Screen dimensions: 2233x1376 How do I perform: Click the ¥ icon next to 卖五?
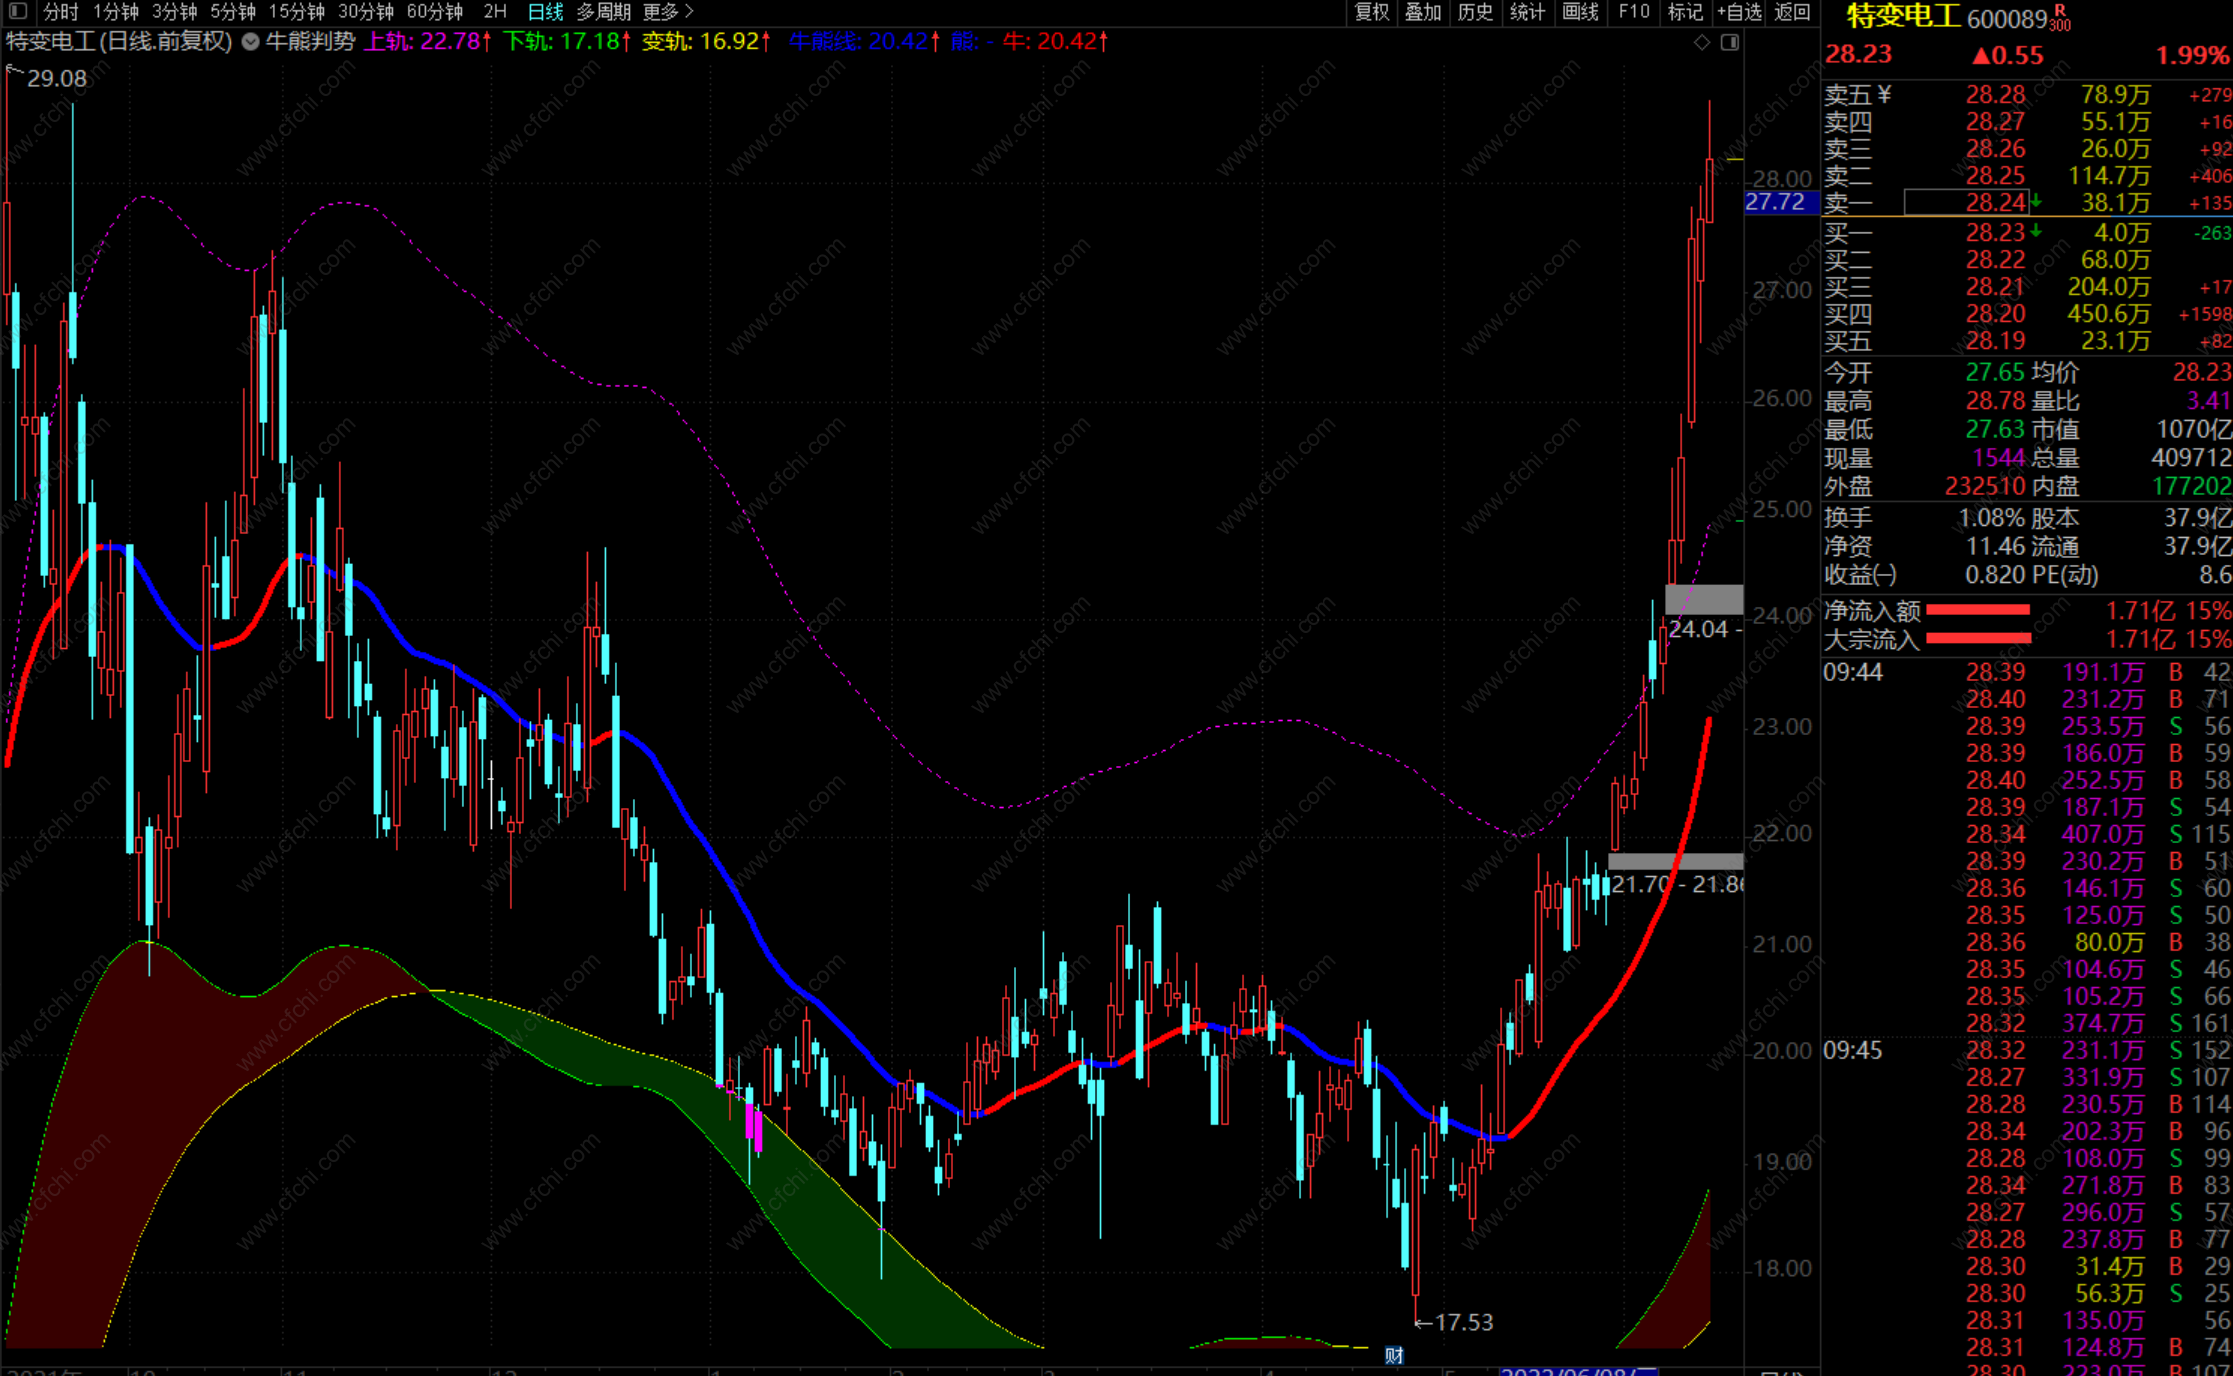pos(1885,94)
